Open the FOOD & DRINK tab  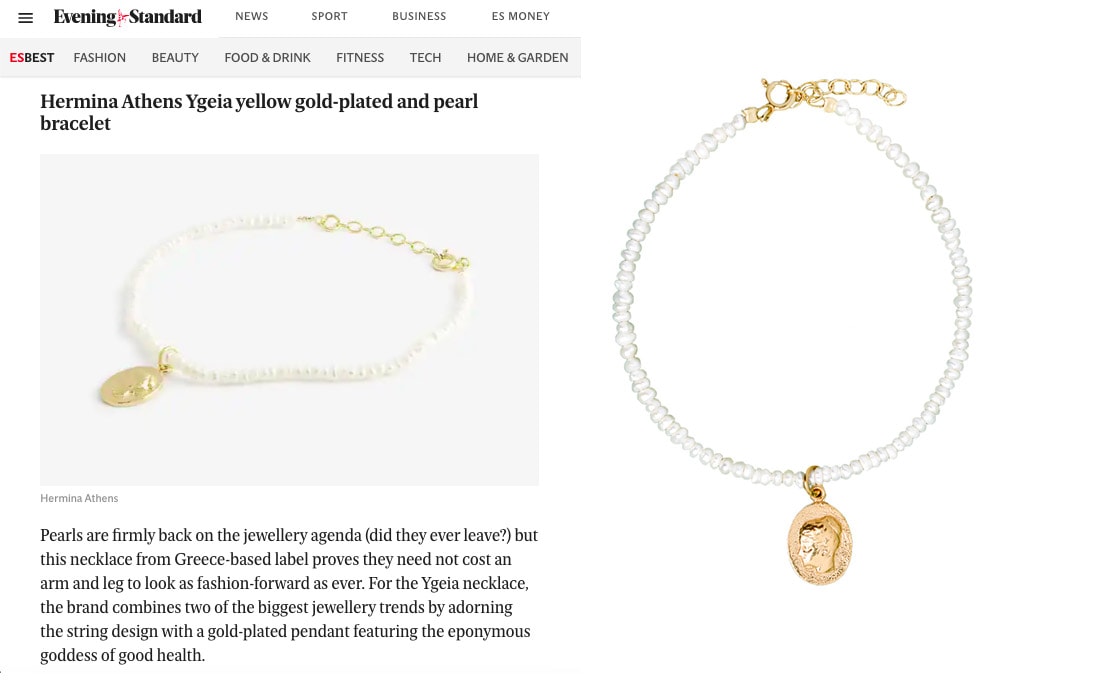[267, 58]
